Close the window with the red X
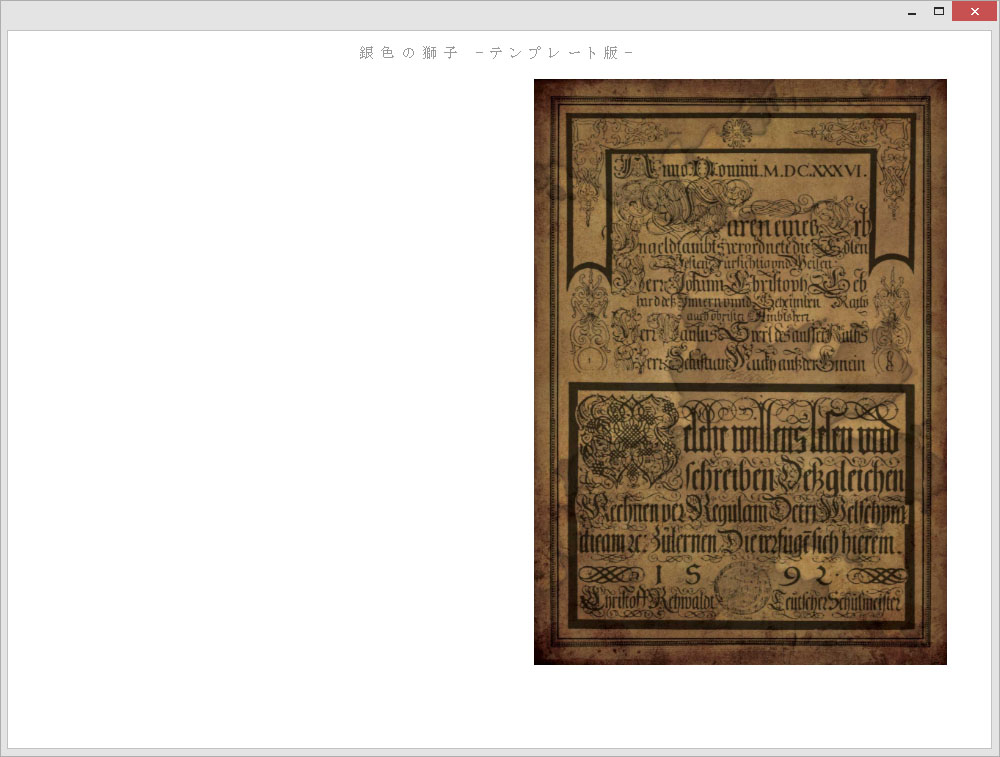This screenshot has width=1000, height=757. click(x=974, y=11)
